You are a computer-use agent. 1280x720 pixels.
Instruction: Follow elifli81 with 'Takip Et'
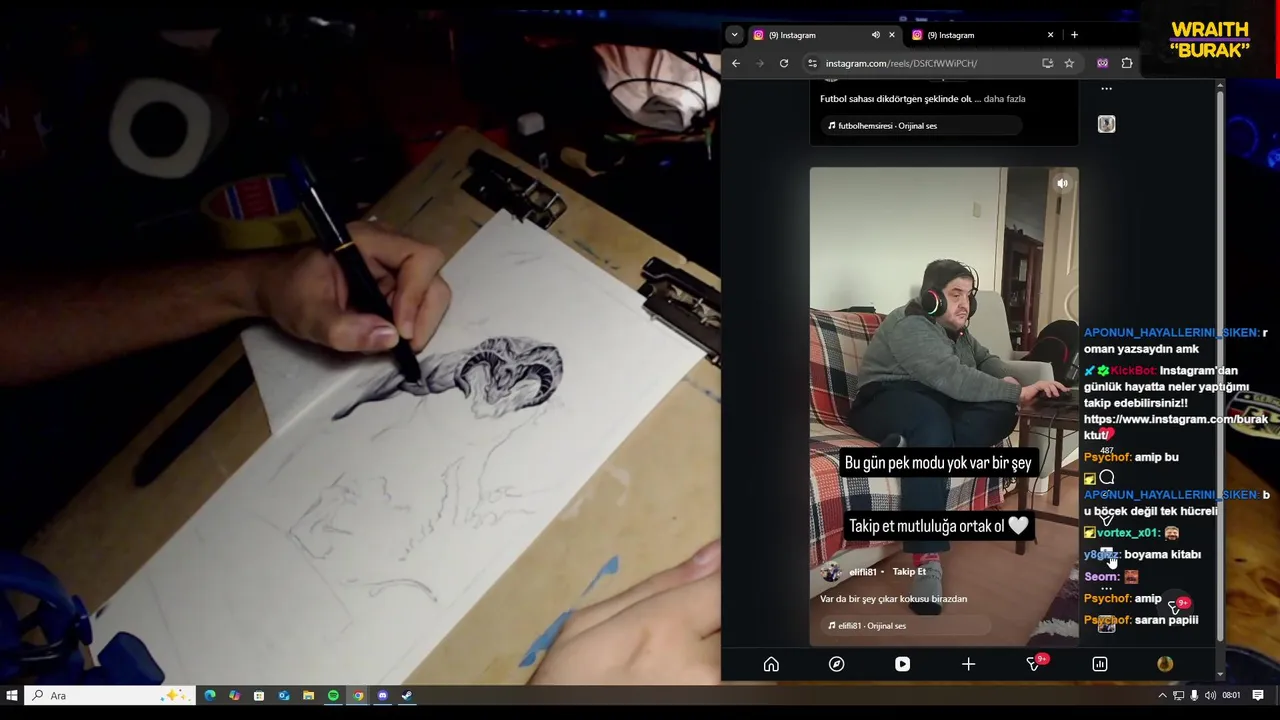(x=909, y=572)
